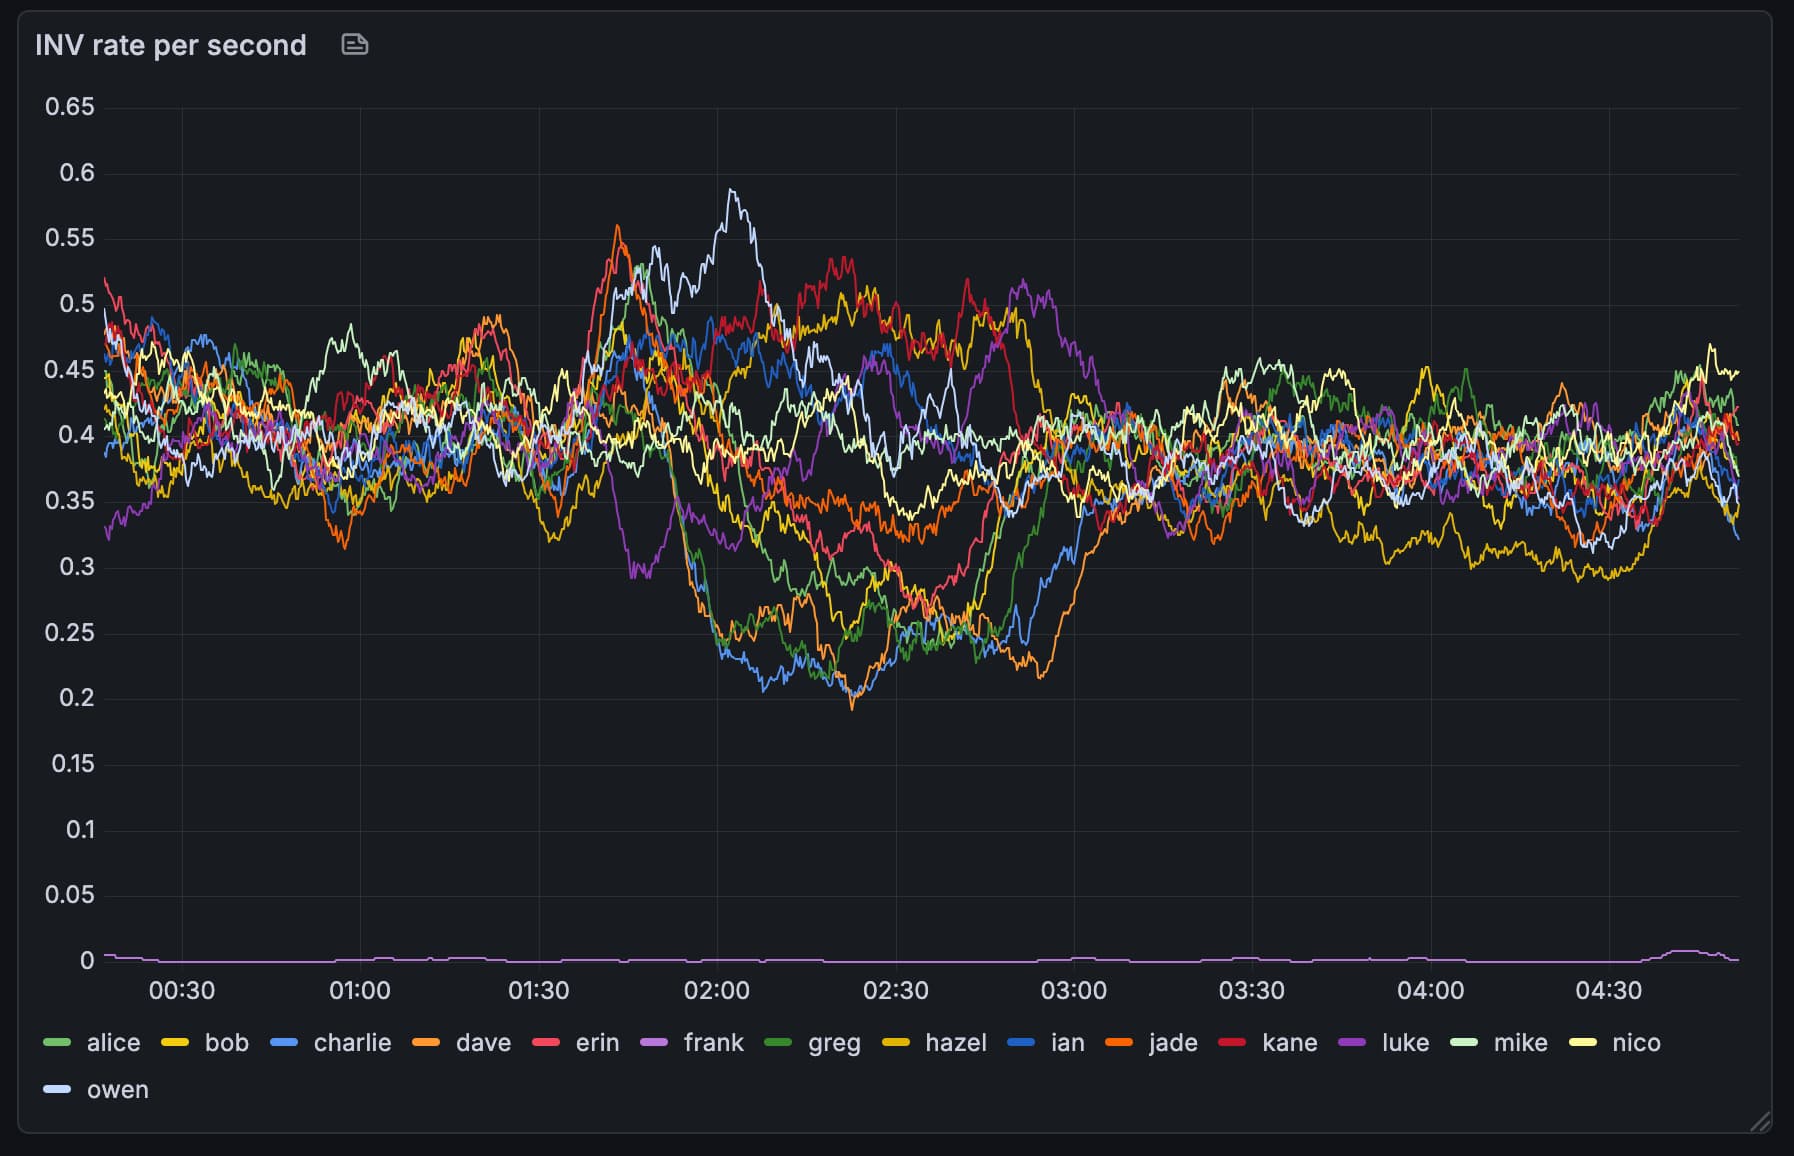Click the mike legend label
The height and width of the screenshot is (1156, 1794).
click(1520, 1043)
